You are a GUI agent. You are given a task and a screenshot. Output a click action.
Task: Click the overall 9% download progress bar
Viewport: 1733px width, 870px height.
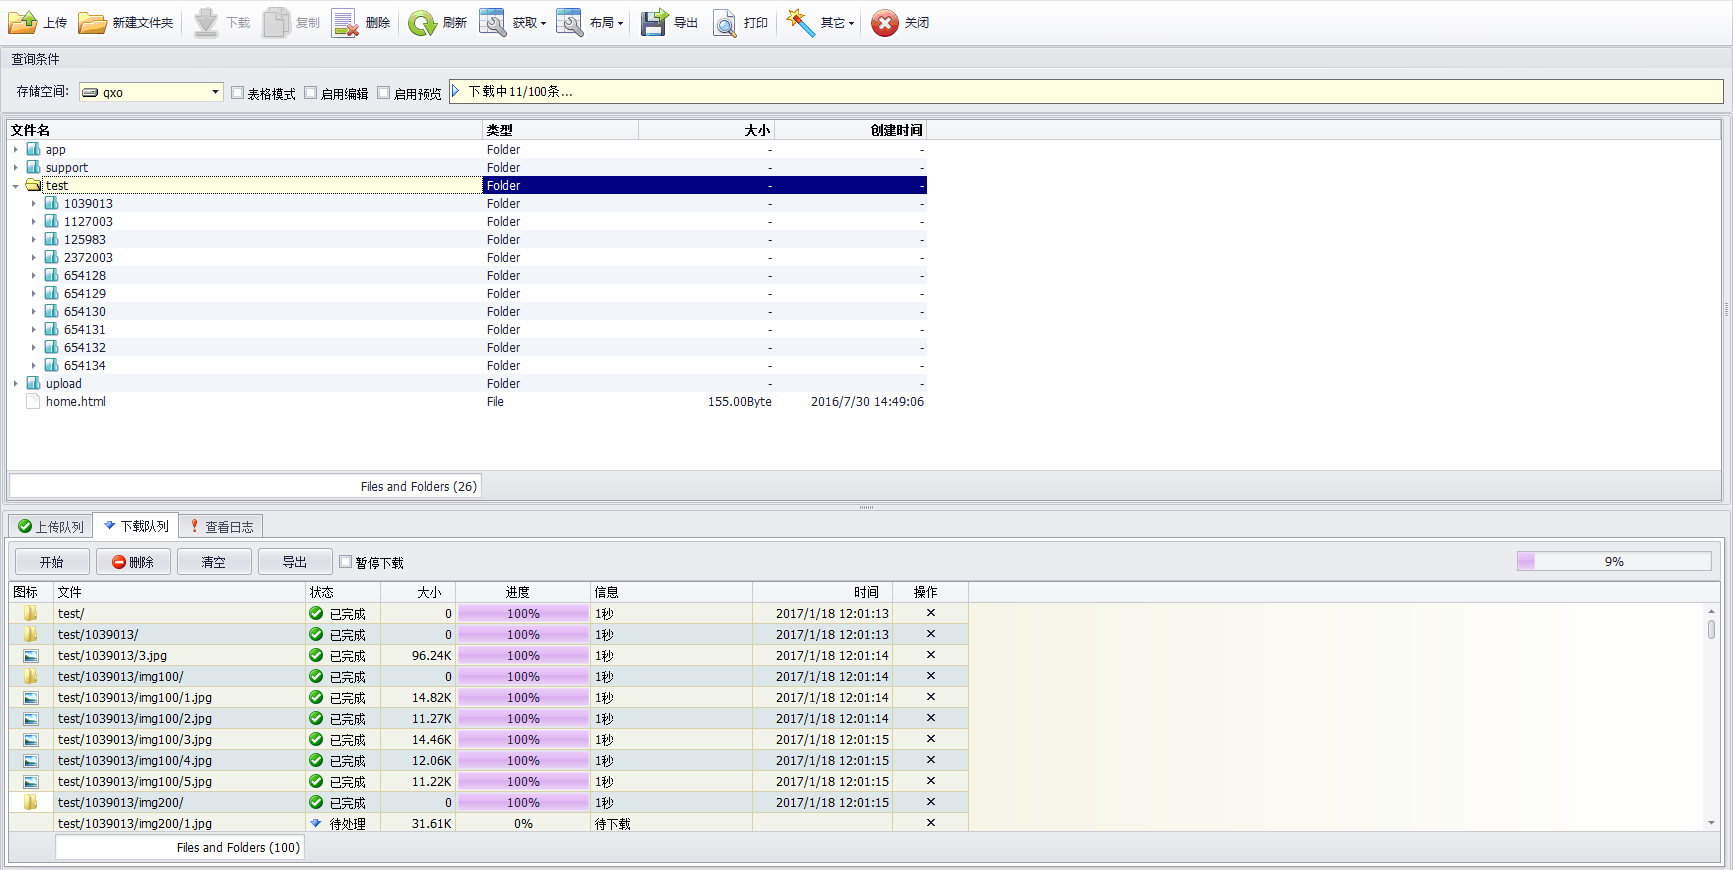click(x=1614, y=561)
